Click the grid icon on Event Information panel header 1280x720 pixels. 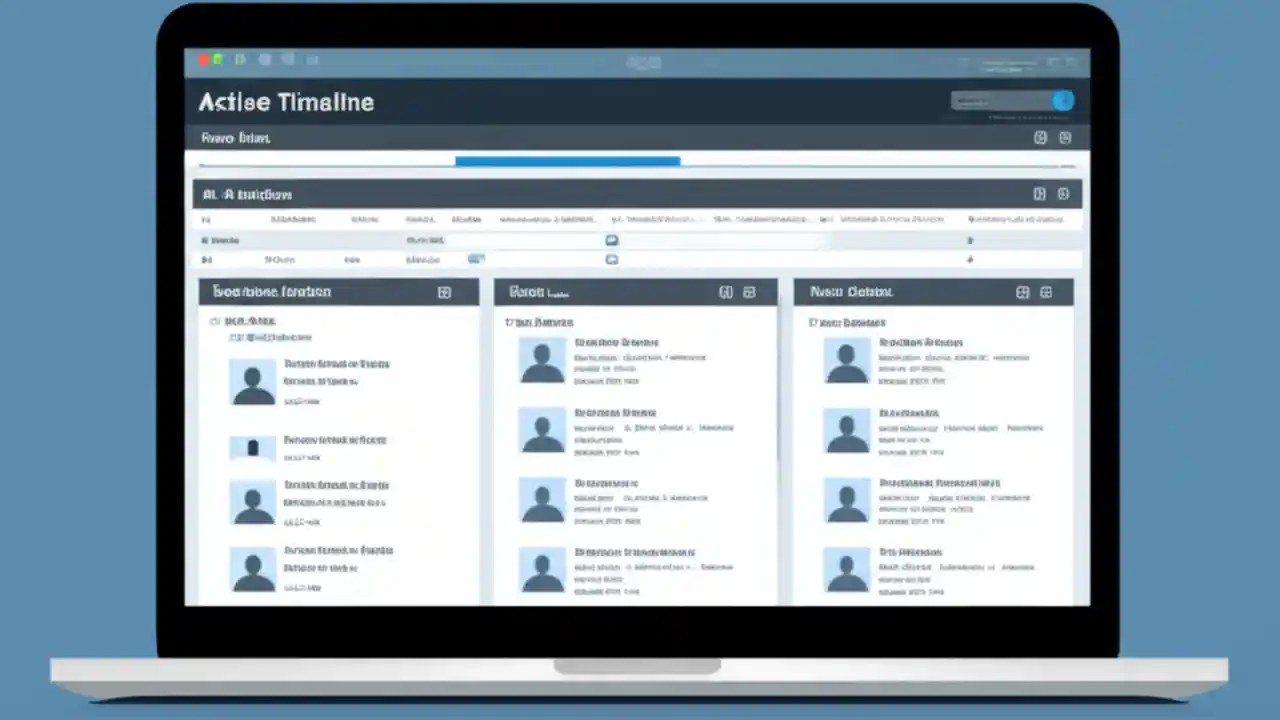point(444,291)
